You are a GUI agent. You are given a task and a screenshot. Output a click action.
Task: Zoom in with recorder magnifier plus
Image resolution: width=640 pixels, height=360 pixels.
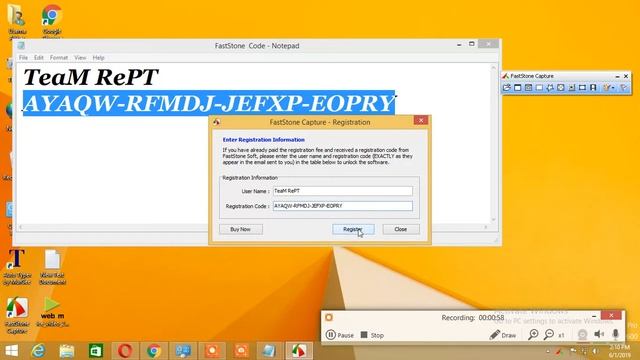click(x=533, y=335)
